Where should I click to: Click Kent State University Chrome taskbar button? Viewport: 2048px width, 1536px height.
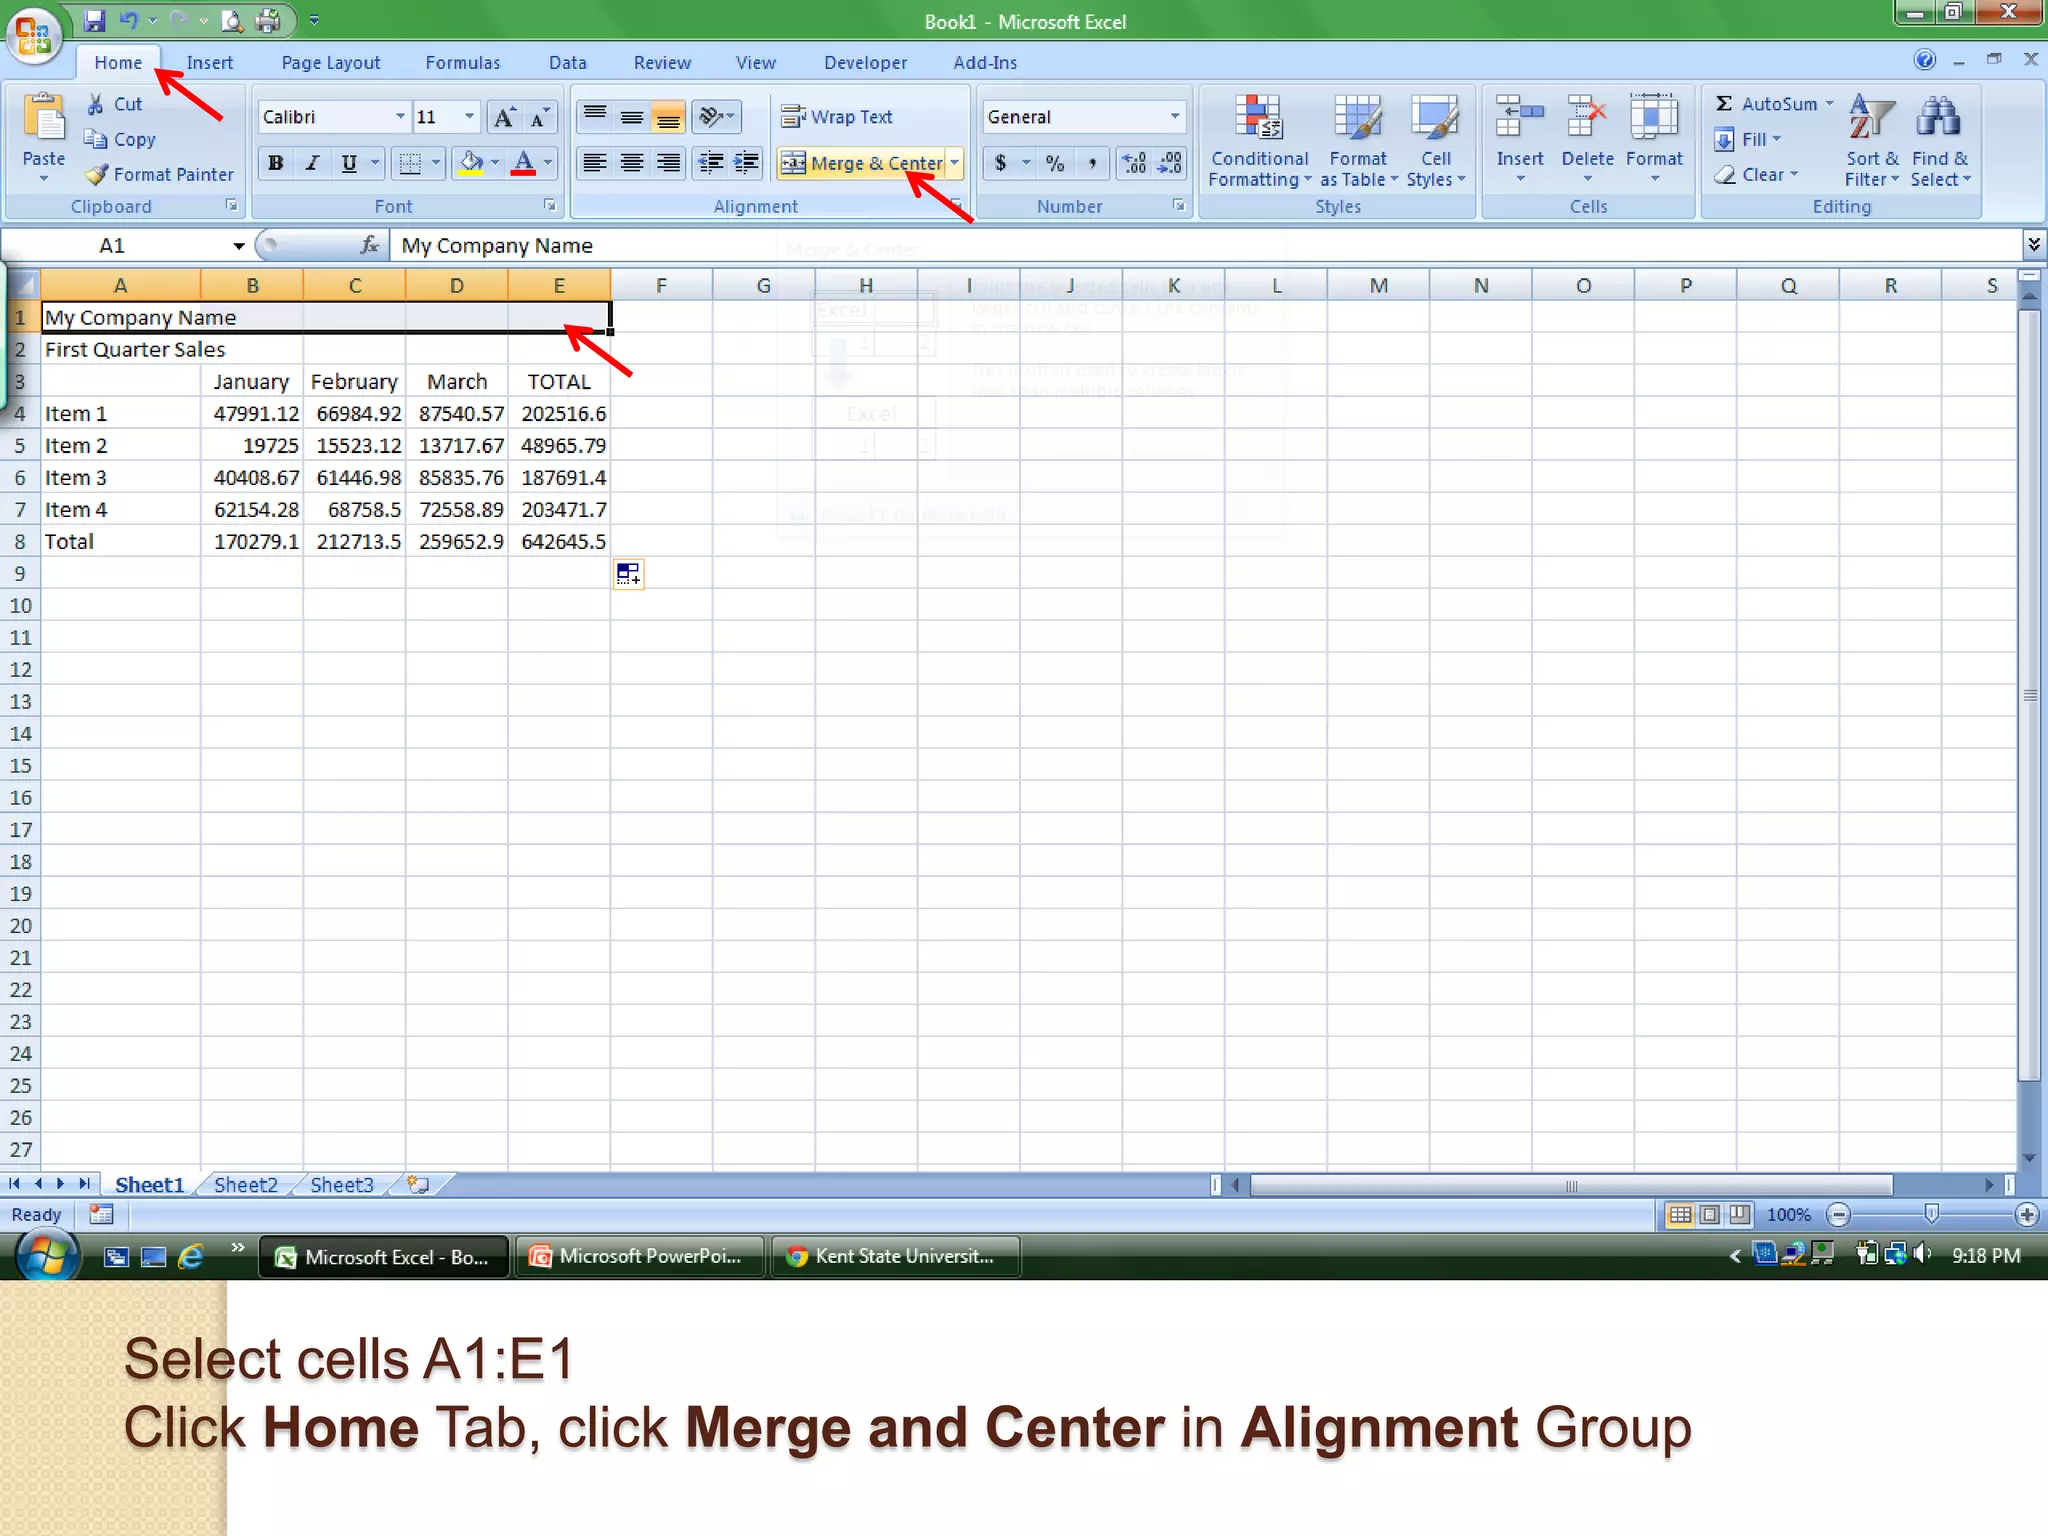coord(896,1256)
